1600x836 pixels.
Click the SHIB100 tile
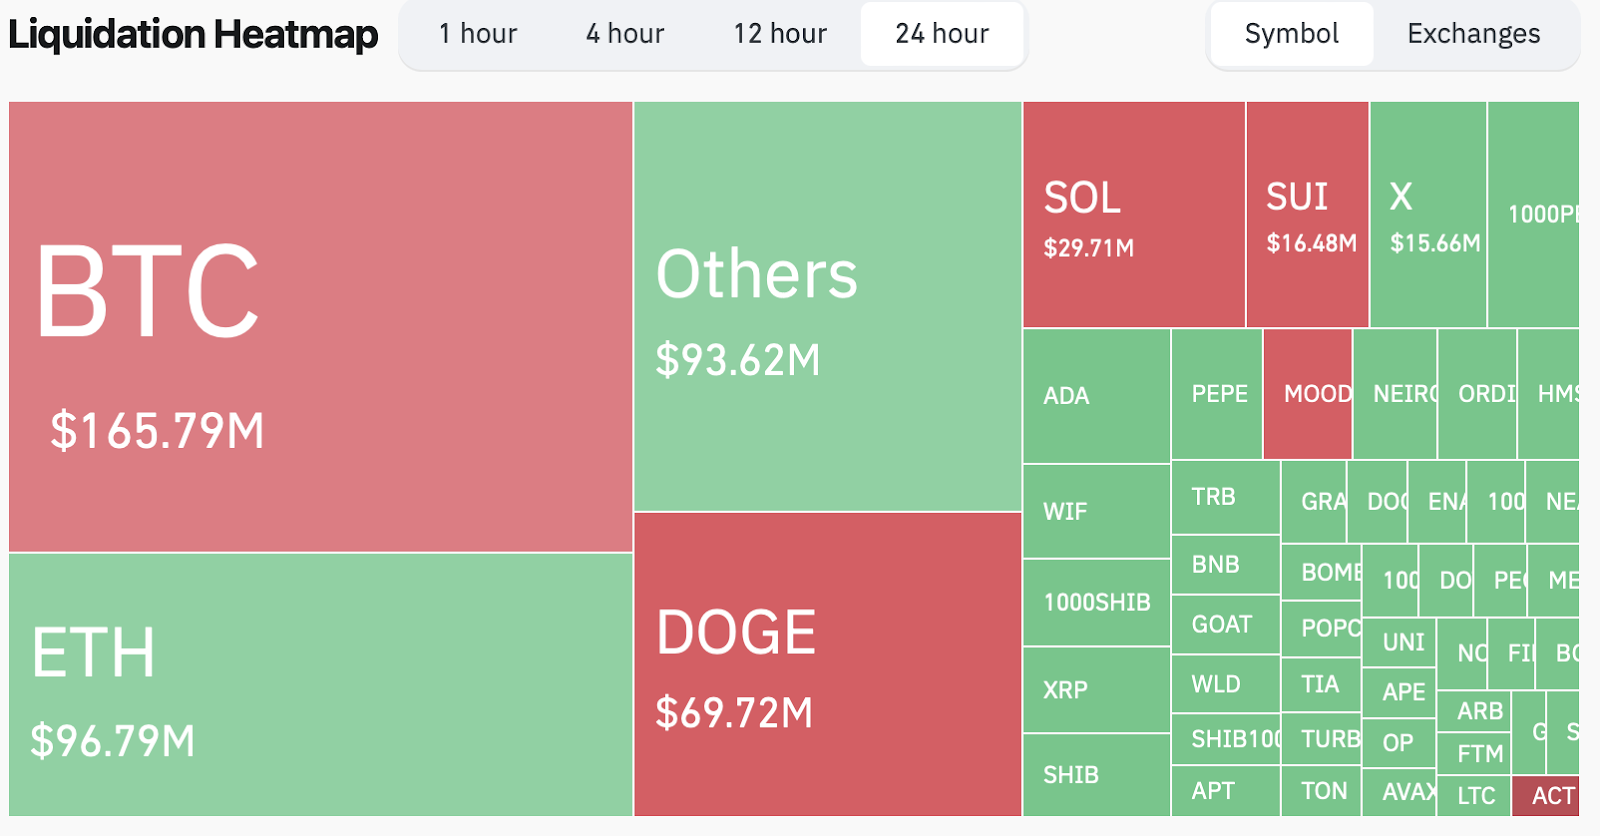click(1226, 739)
